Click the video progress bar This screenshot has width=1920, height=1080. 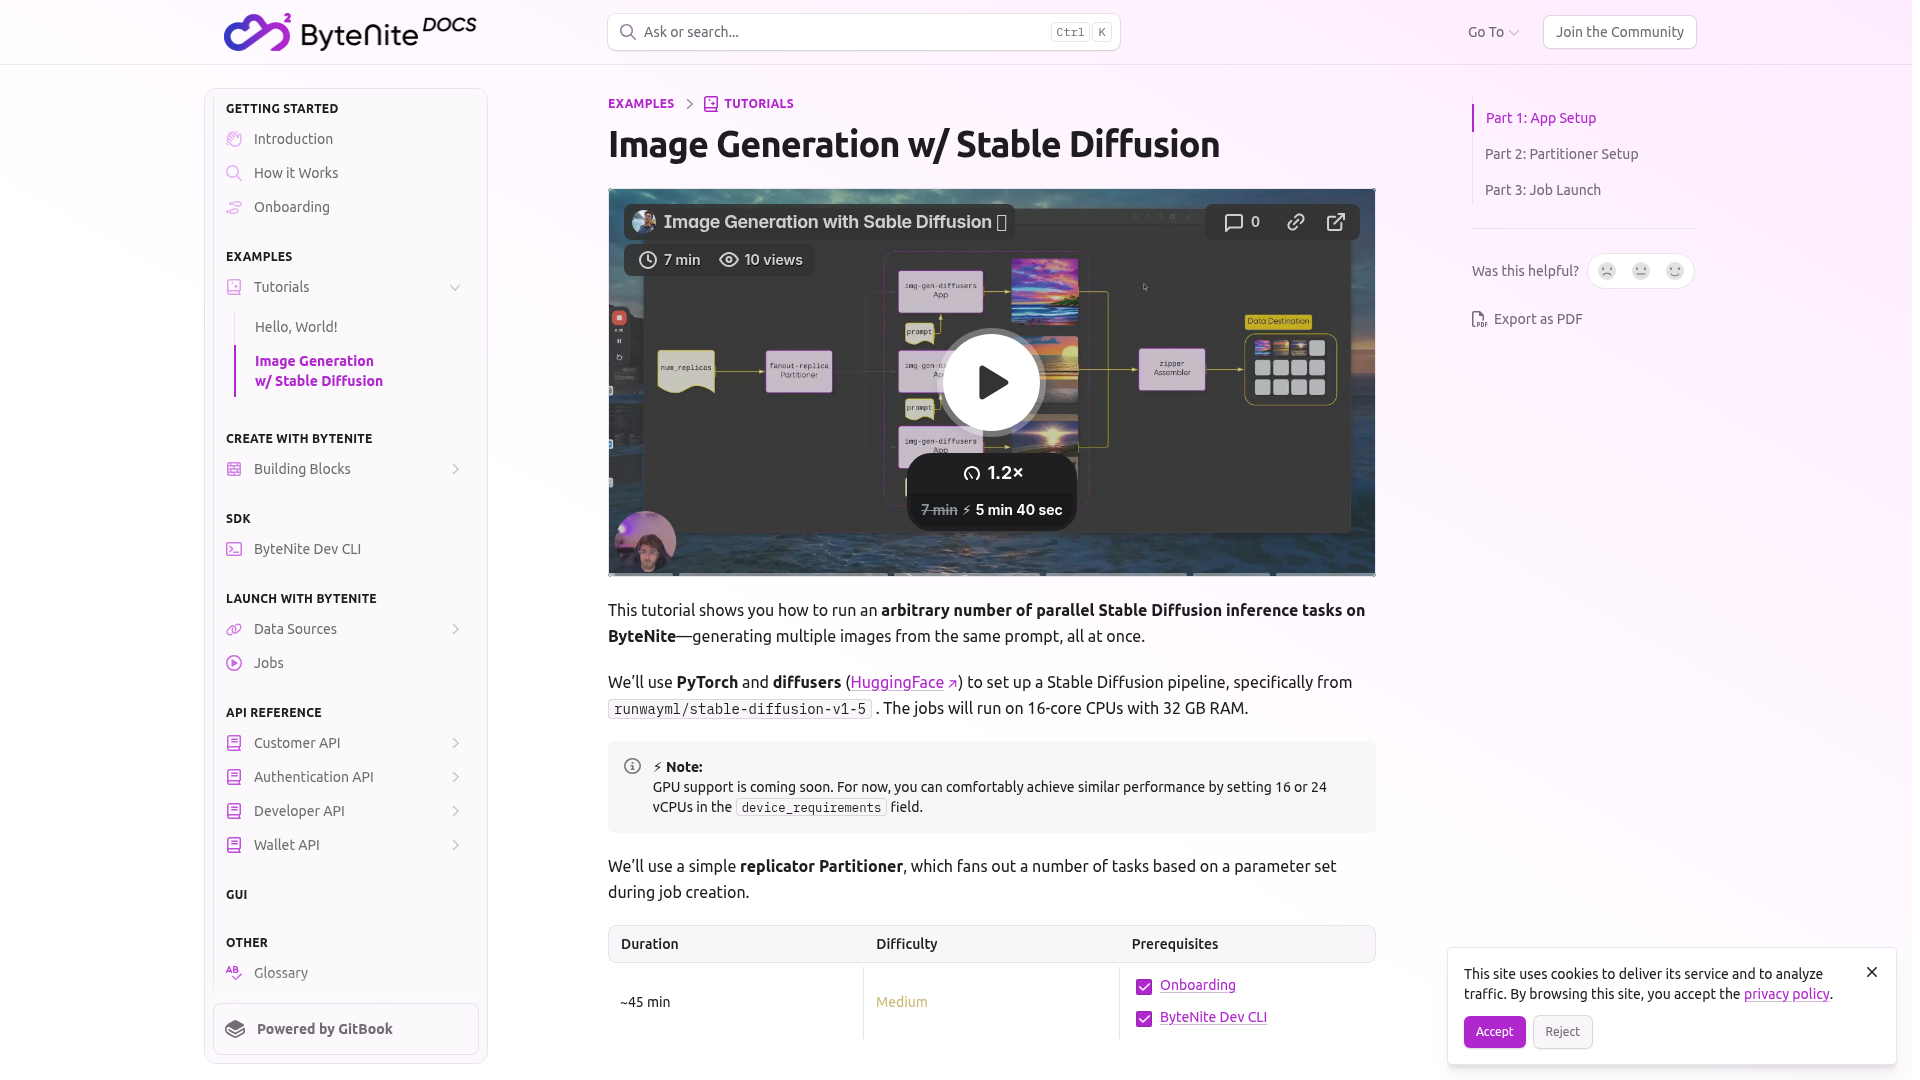(992, 574)
